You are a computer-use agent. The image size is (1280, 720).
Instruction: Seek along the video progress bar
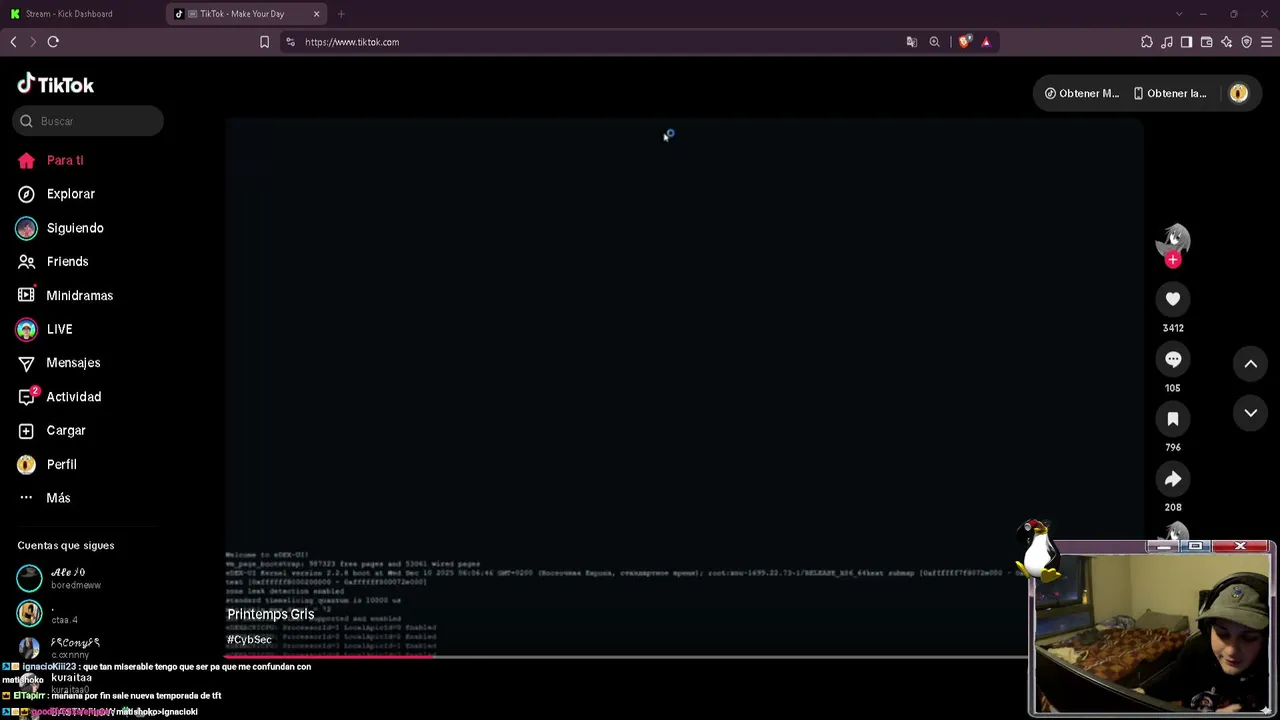pyautogui.click(x=626, y=657)
